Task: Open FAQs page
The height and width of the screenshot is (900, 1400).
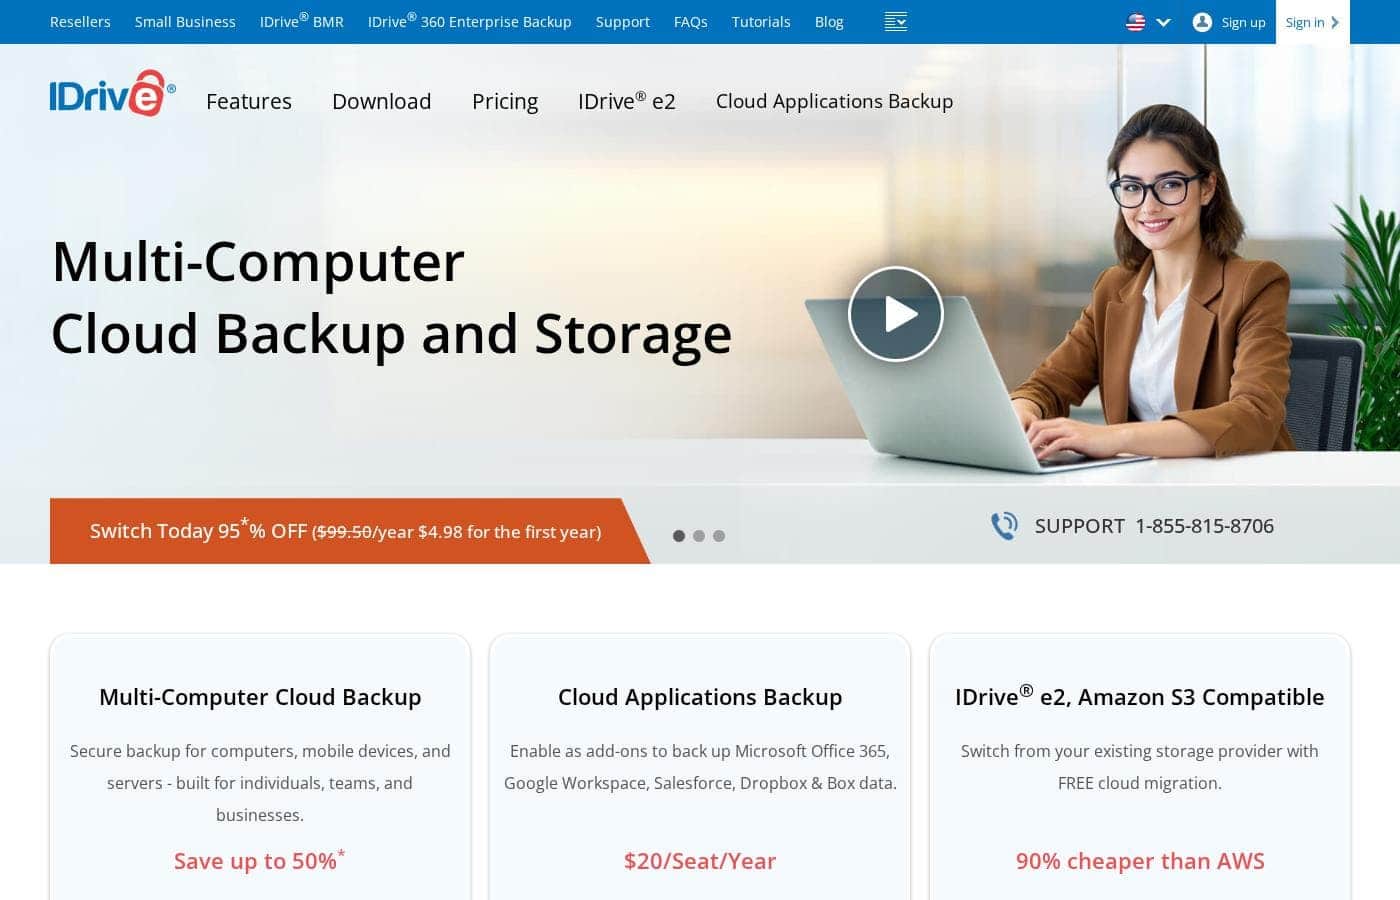Action: [690, 22]
